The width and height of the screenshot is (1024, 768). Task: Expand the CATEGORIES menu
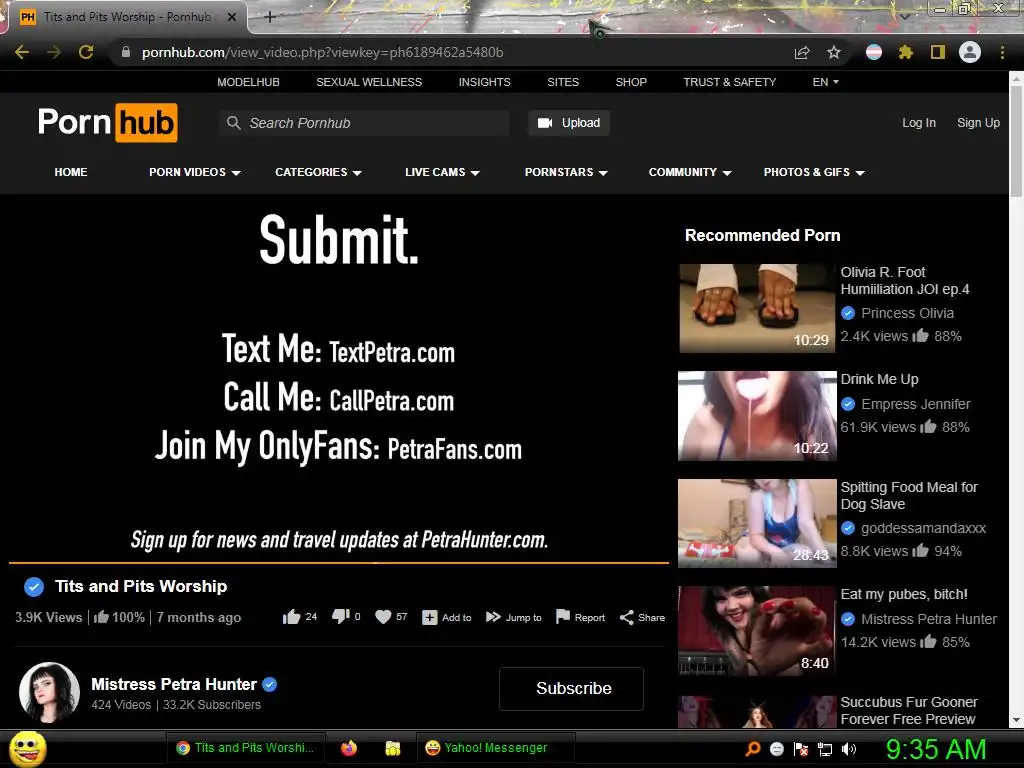click(318, 172)
